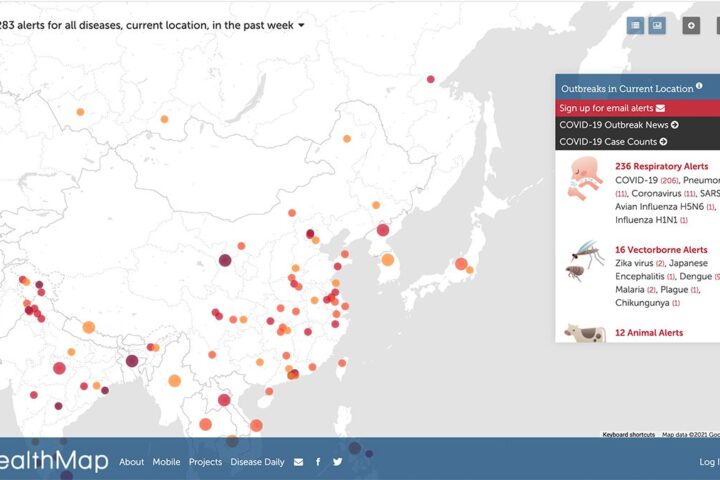Select Zika virus alert entry
The height and width of the screenshot is (480, 720).
(x=640, y=263)
